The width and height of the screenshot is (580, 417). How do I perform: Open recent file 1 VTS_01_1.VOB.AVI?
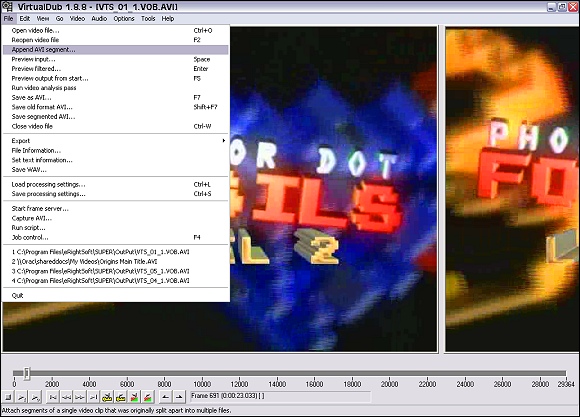(115, 252)
